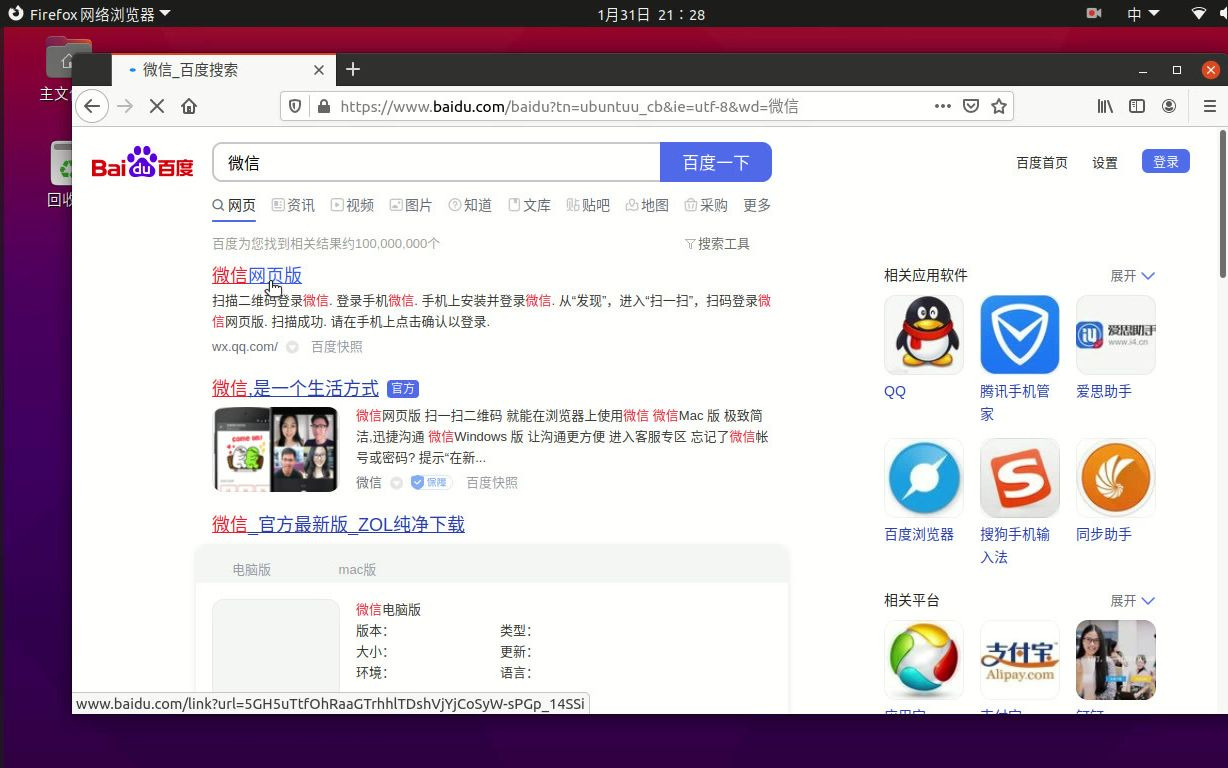The height and width of the screenshot is (768, 1228).
Task: Open QQ app icon in related software
Action: pyautogui.click(x=924, y=335)
